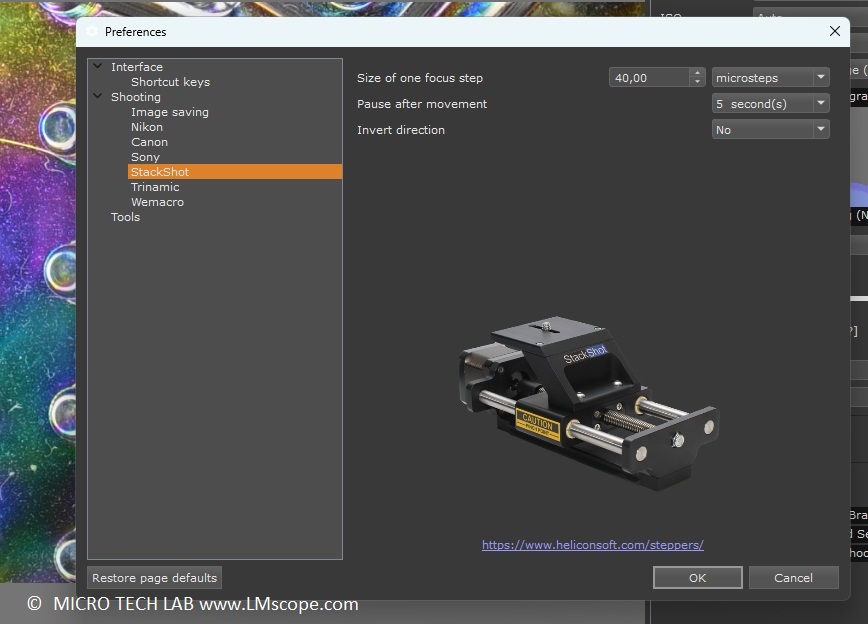868x624 pixels.
Task: Open the microsteps unit dropdown
Action: click(x=770, y=78)
